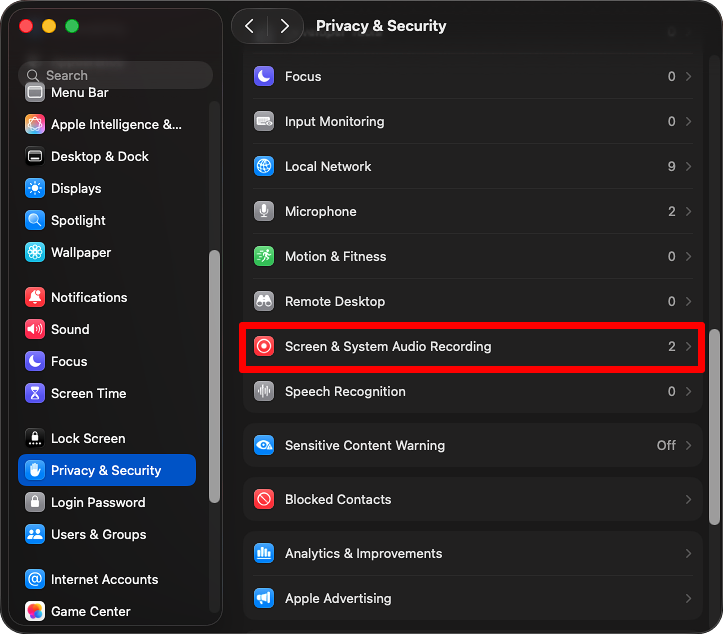
Task: Expand the Motion & Fitness row chevron
Action: (x=688, y=256)
